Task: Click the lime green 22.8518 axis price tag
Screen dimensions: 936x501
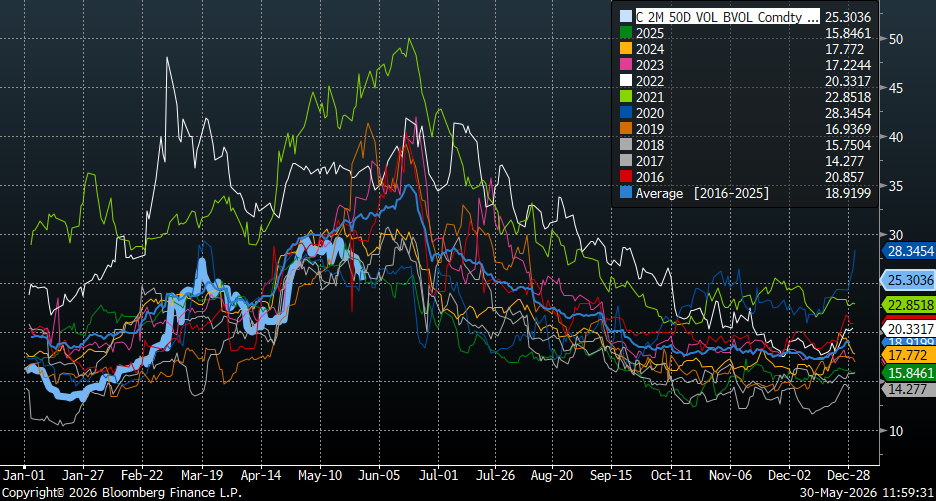Action: pyautogui.click(x=908, y=305)
